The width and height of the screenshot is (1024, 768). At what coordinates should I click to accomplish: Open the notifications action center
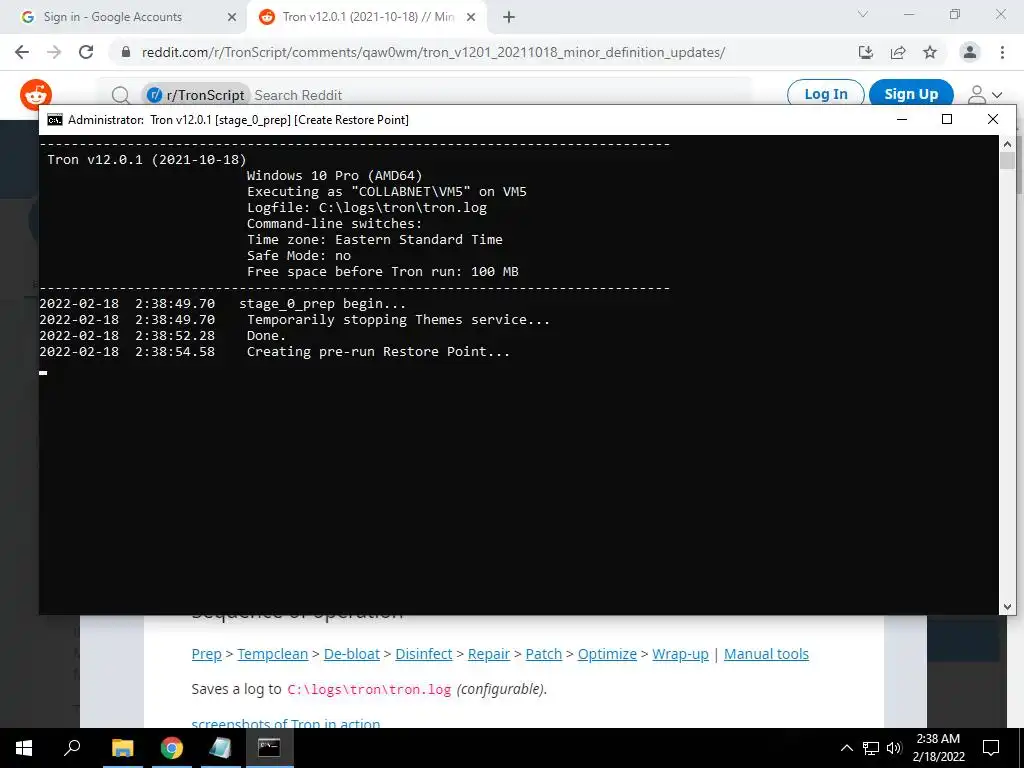pos(991,748)
